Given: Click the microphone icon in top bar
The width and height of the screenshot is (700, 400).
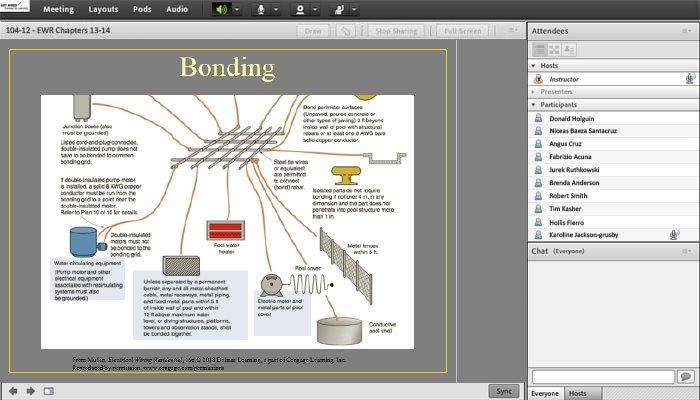Looking at the screenshot, I should click(x=263, y=9).
